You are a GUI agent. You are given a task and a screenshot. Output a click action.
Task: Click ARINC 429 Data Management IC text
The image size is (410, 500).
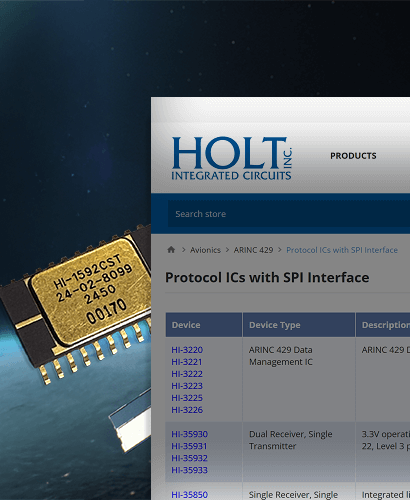[281, 356]
